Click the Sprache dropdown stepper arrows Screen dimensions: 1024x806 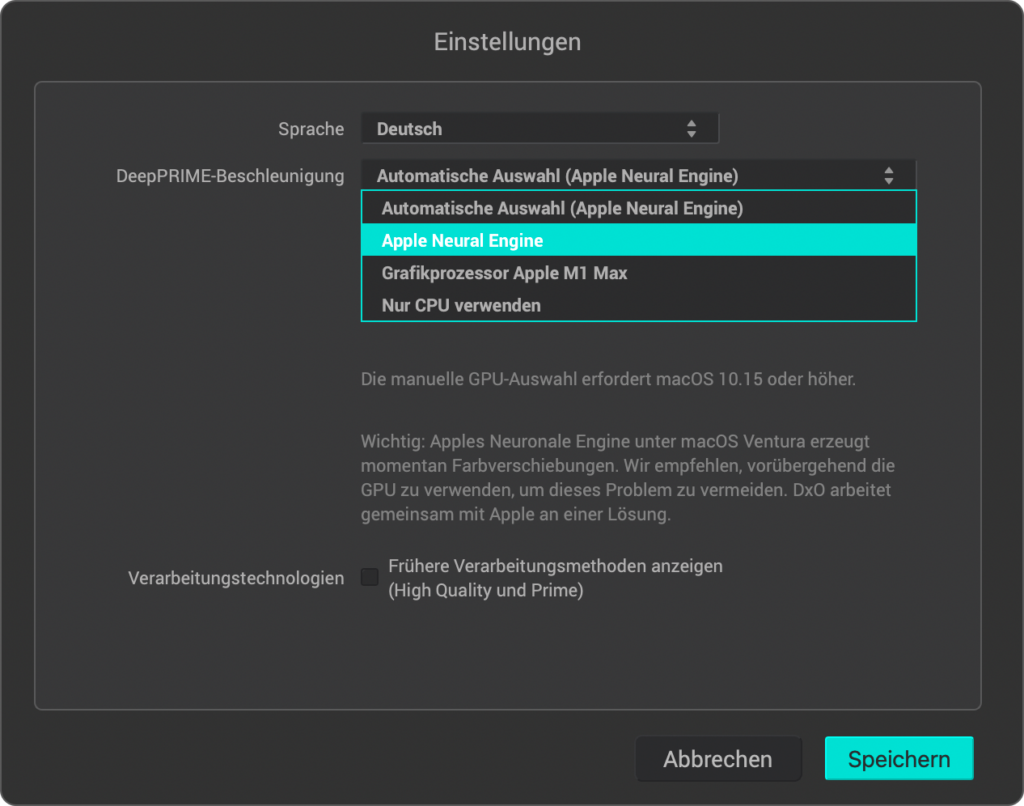tap(692, 129)
